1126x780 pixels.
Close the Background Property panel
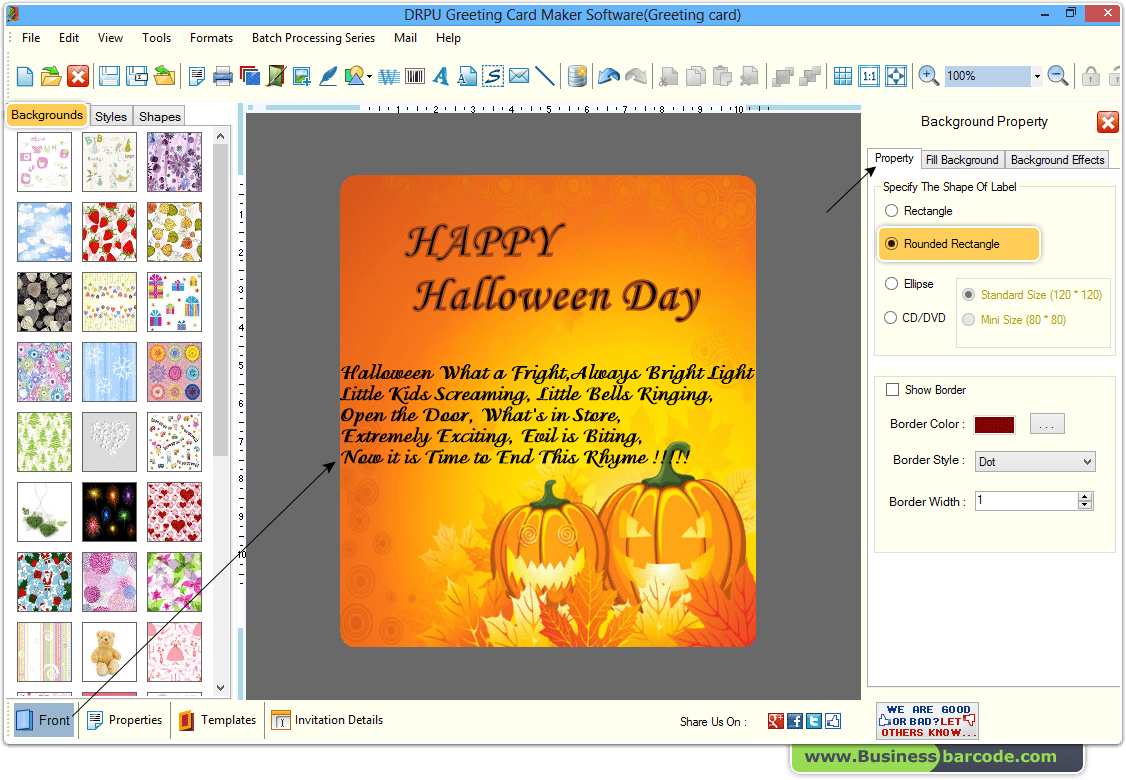[1107, 122]
